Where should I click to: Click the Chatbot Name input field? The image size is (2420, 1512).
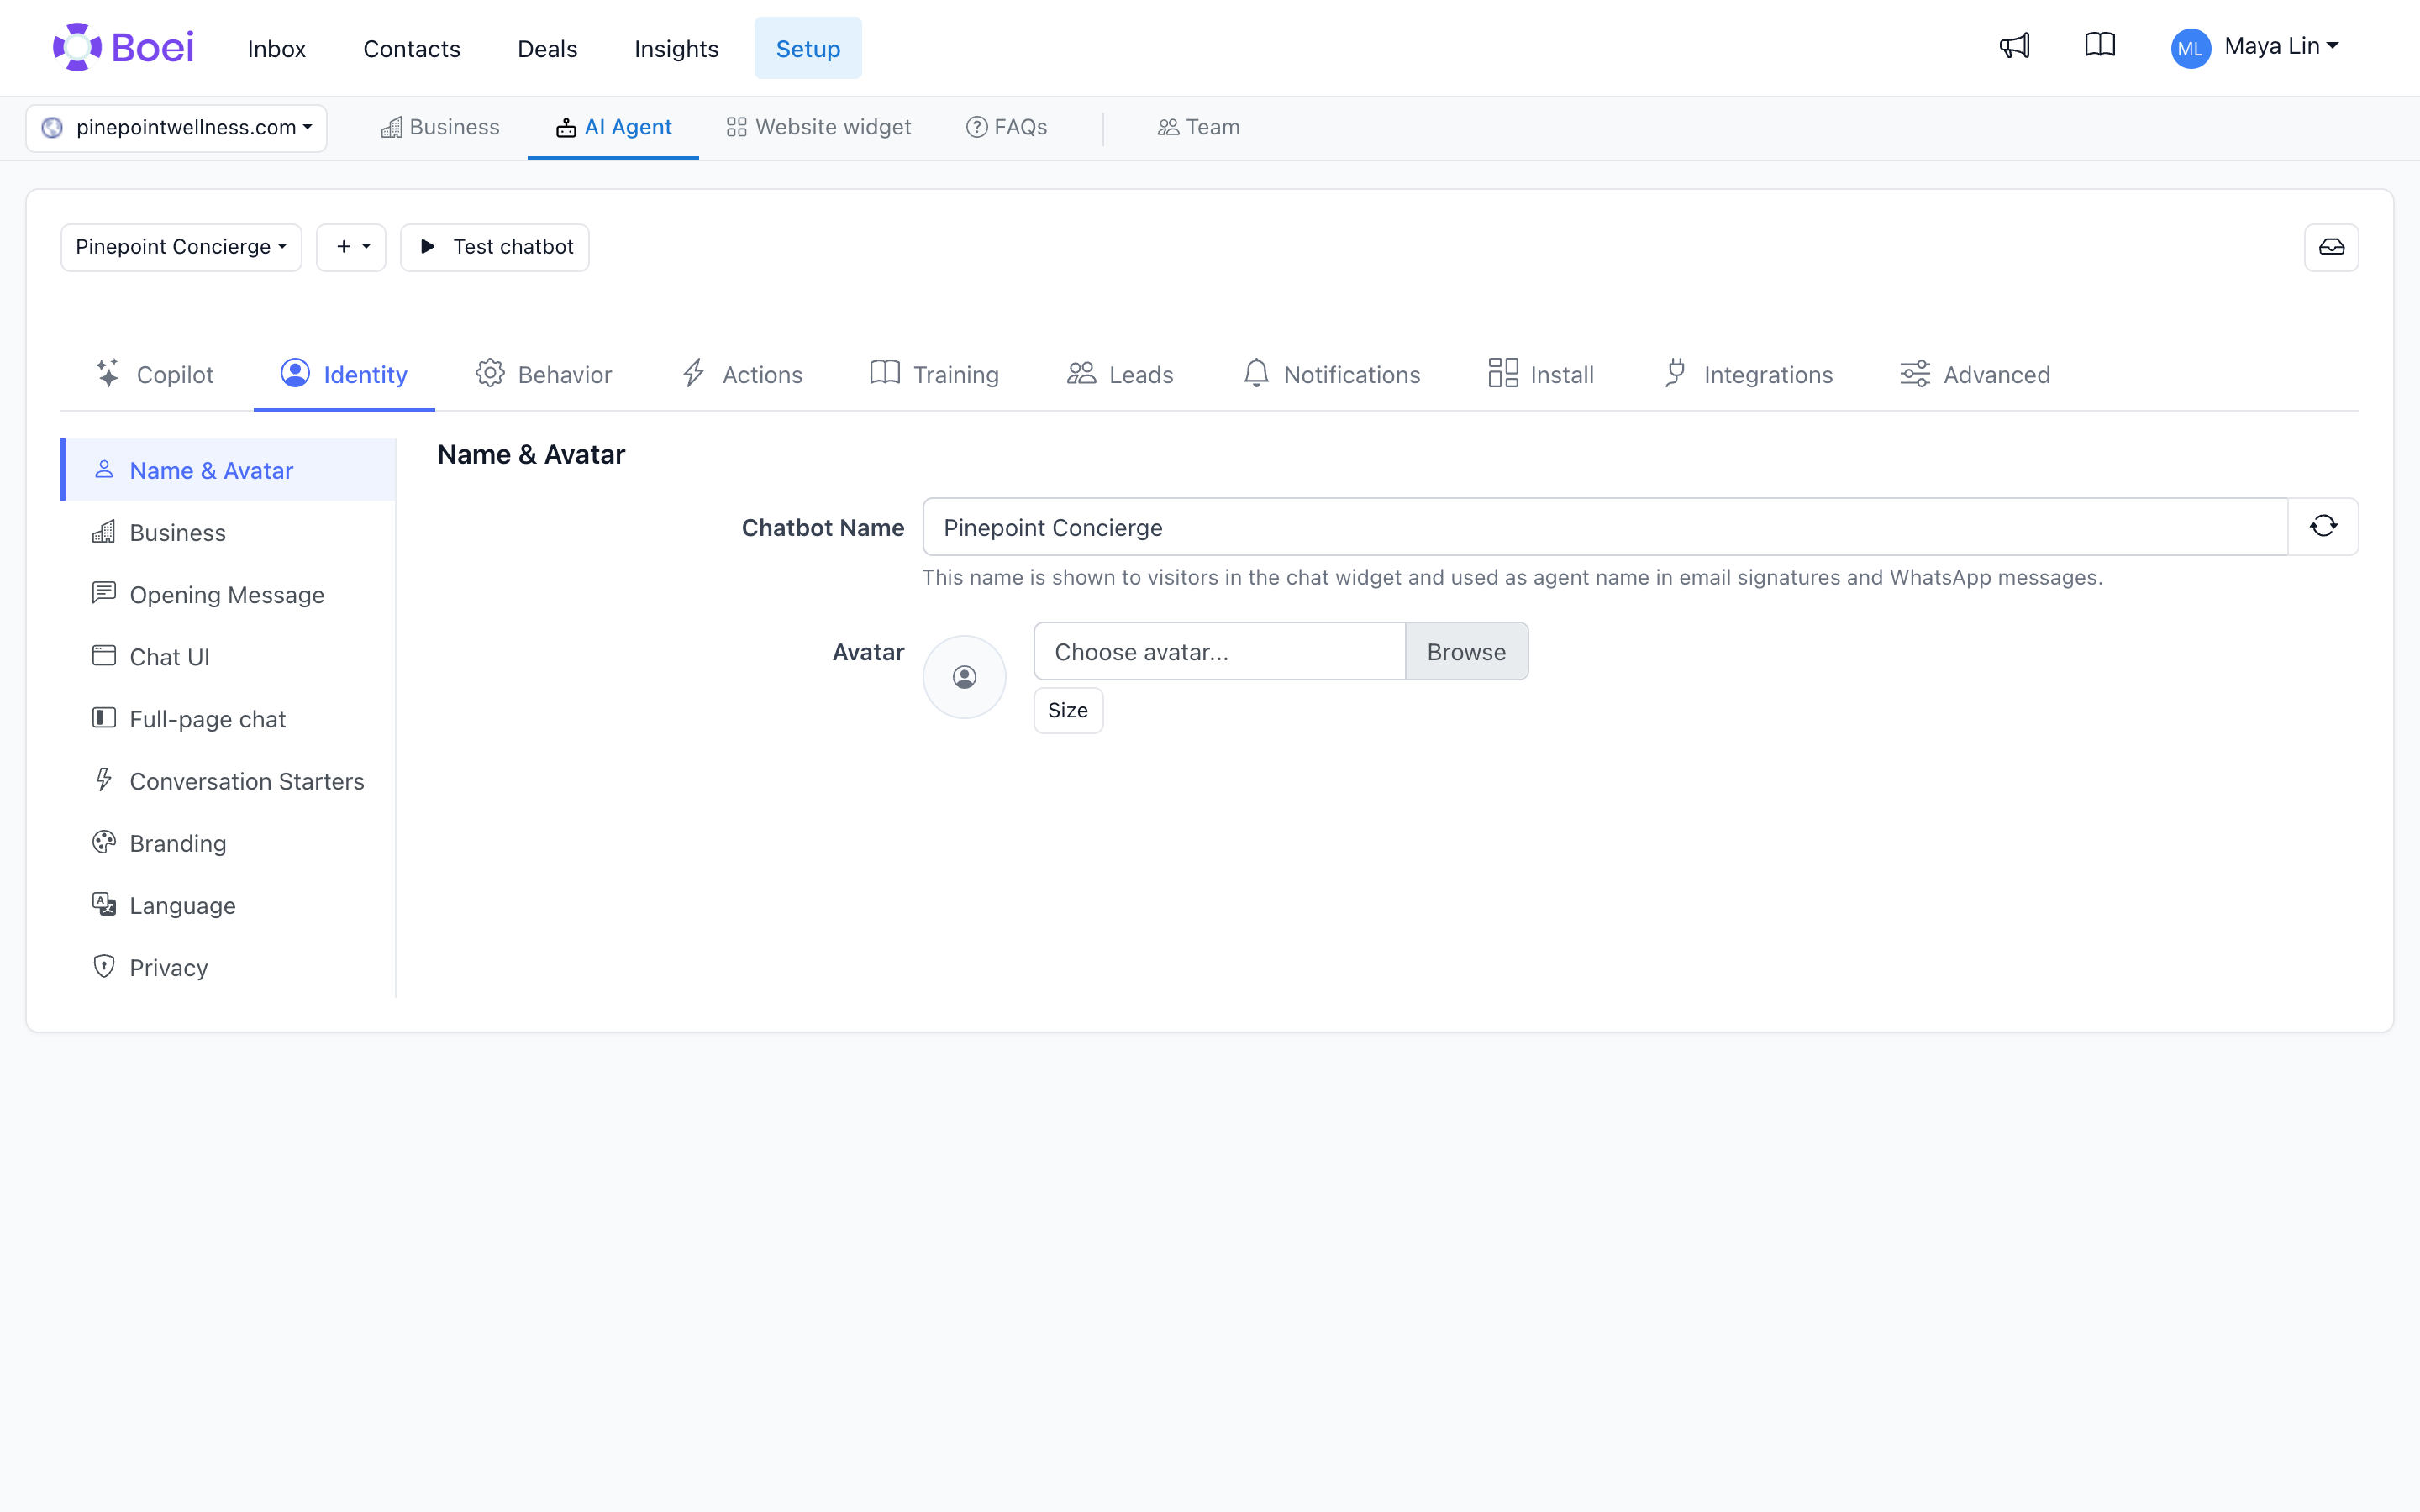[1605, 527]
